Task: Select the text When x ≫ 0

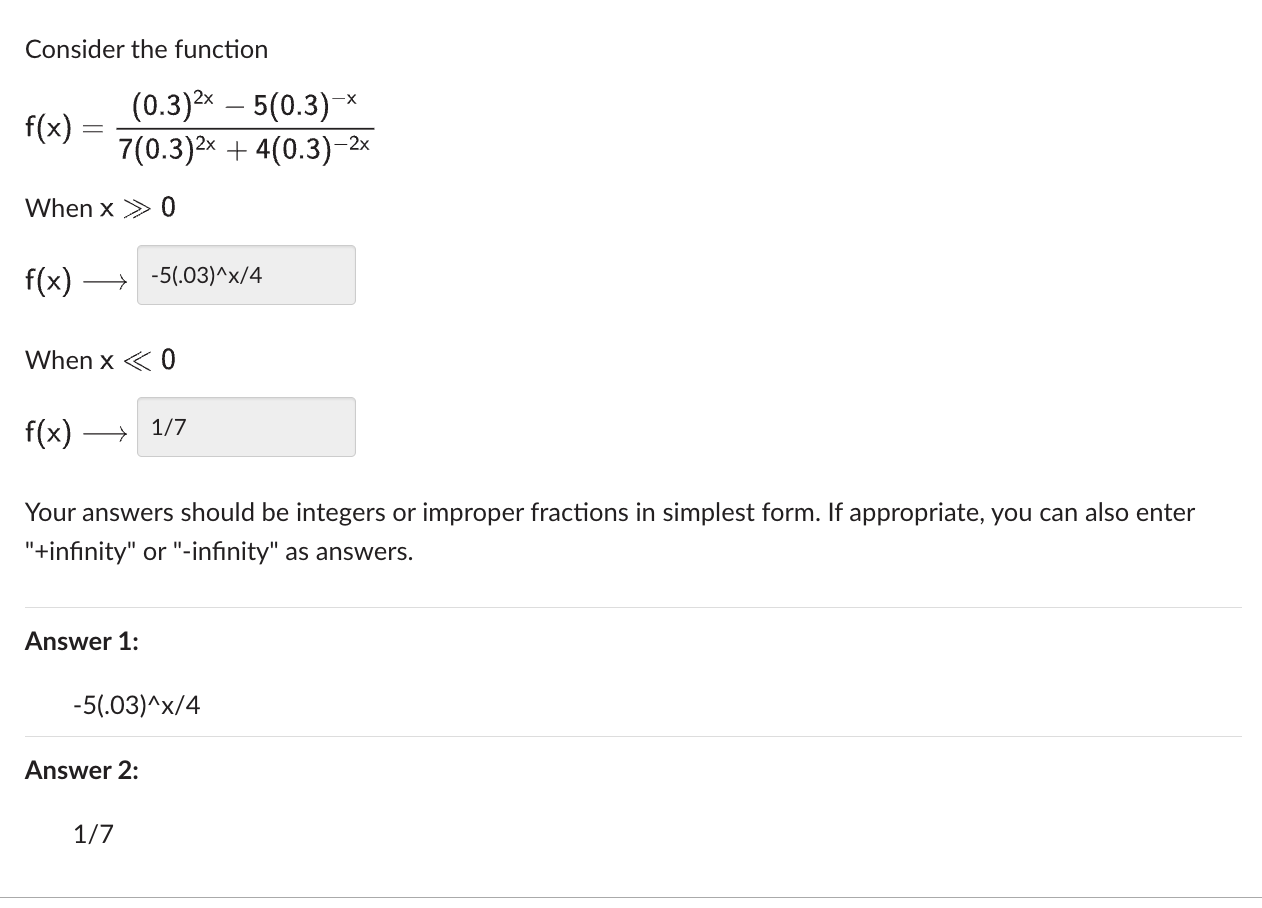Action: pos(99,208)
